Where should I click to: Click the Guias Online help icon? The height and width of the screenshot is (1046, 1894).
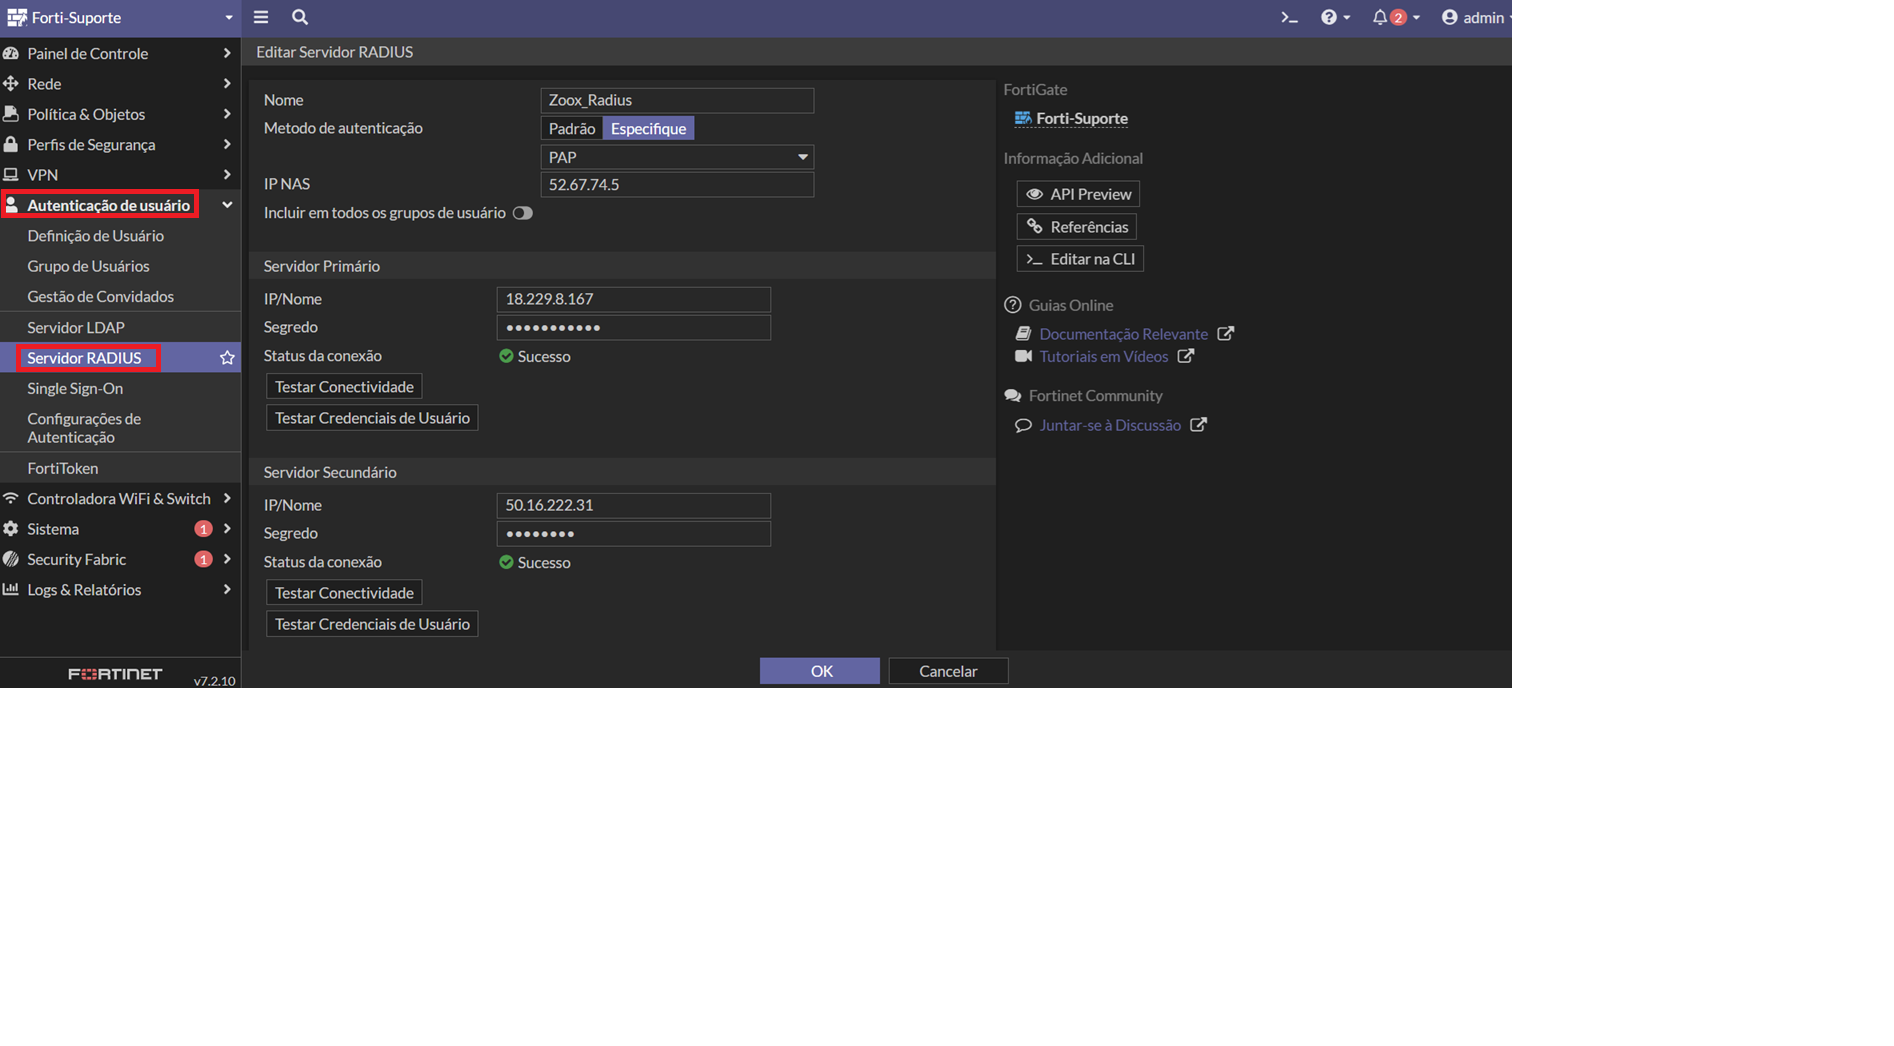pyautogui.click(x=1012, y=305)
